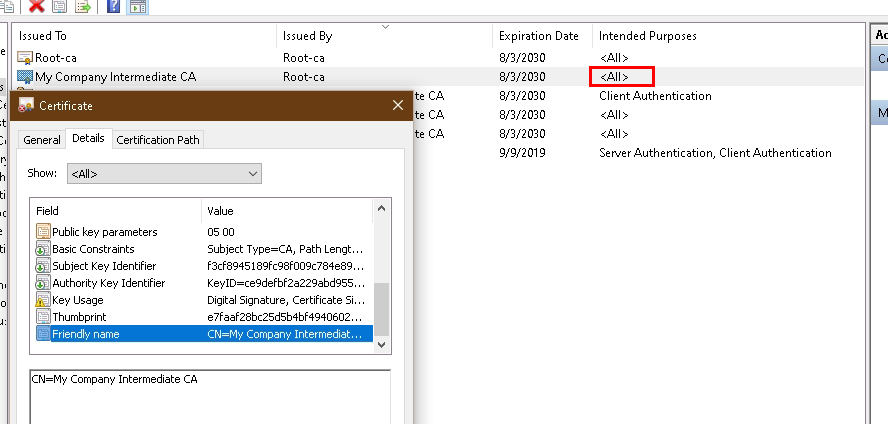The width and height of the screenshot is (888, 424).
Task: Open Properties from the toolbar icon
Action: (60, 7)
